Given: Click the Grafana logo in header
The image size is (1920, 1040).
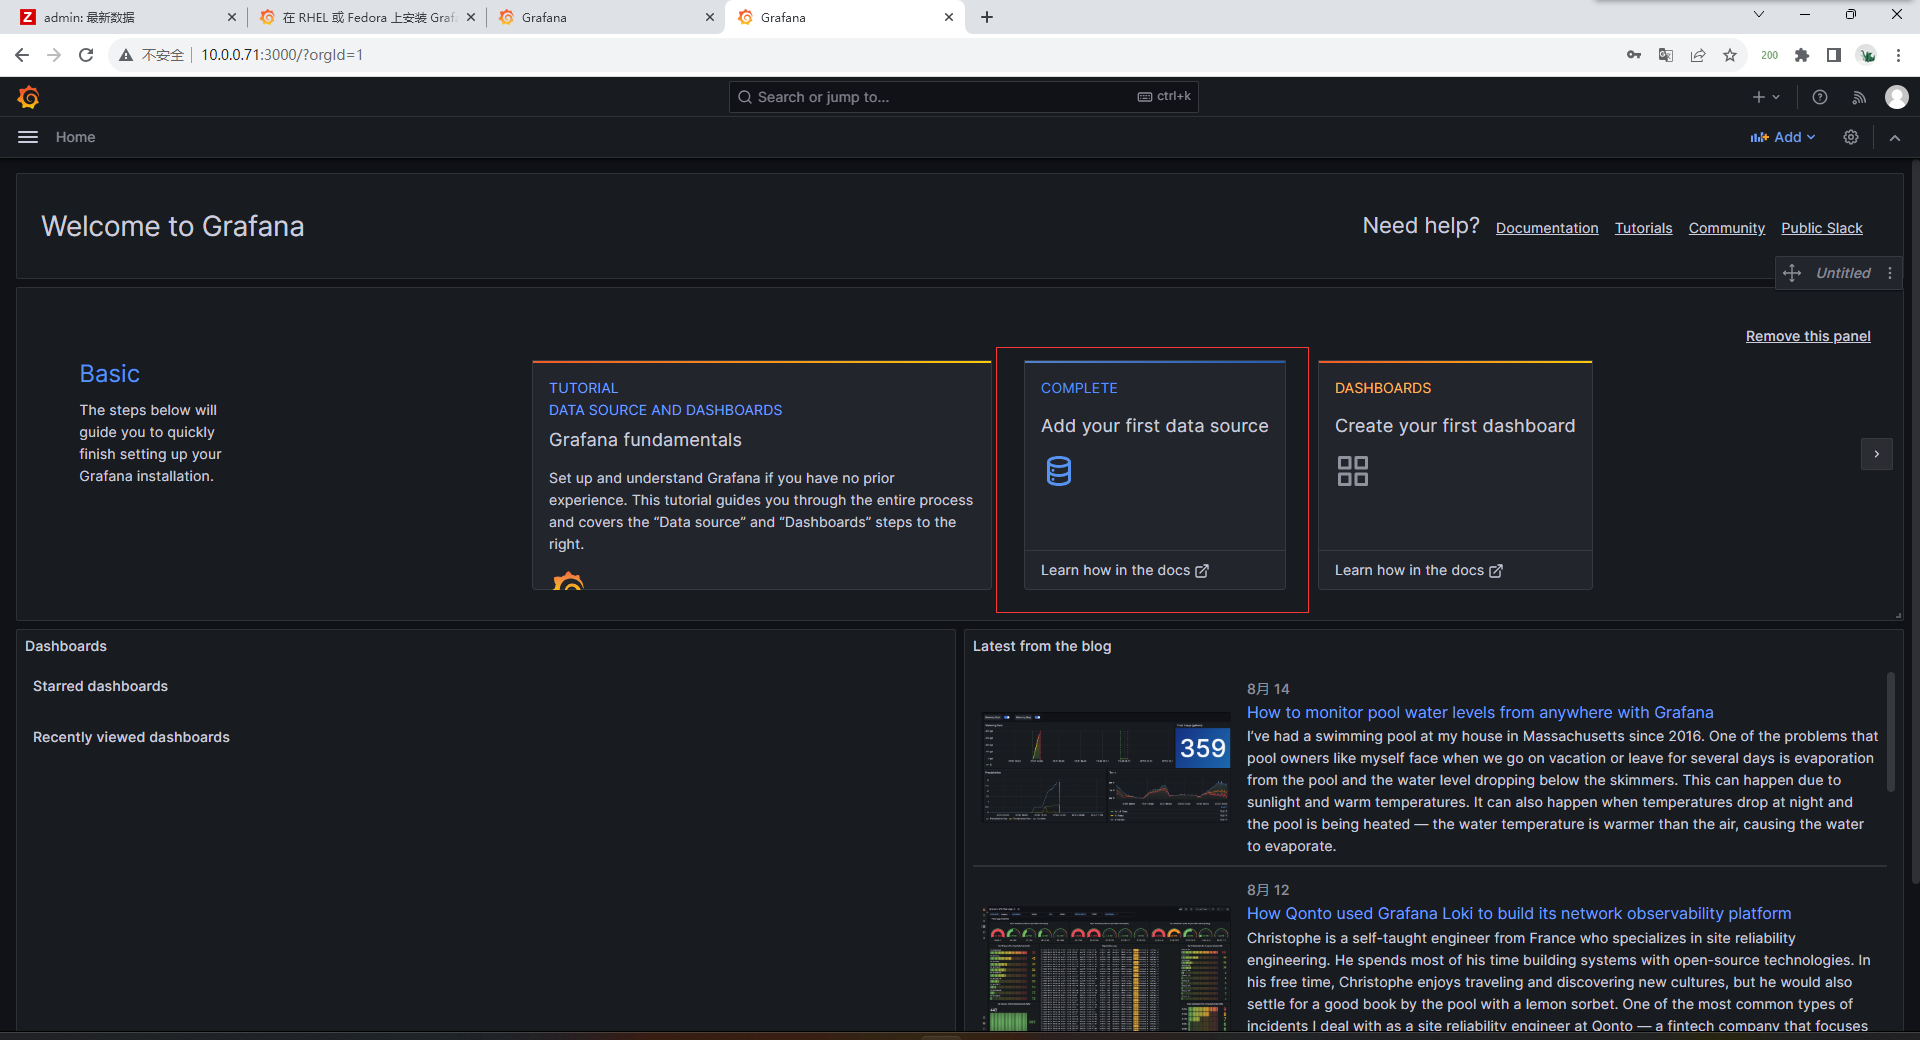Looking at the screenshot, I should coord(28,97).
